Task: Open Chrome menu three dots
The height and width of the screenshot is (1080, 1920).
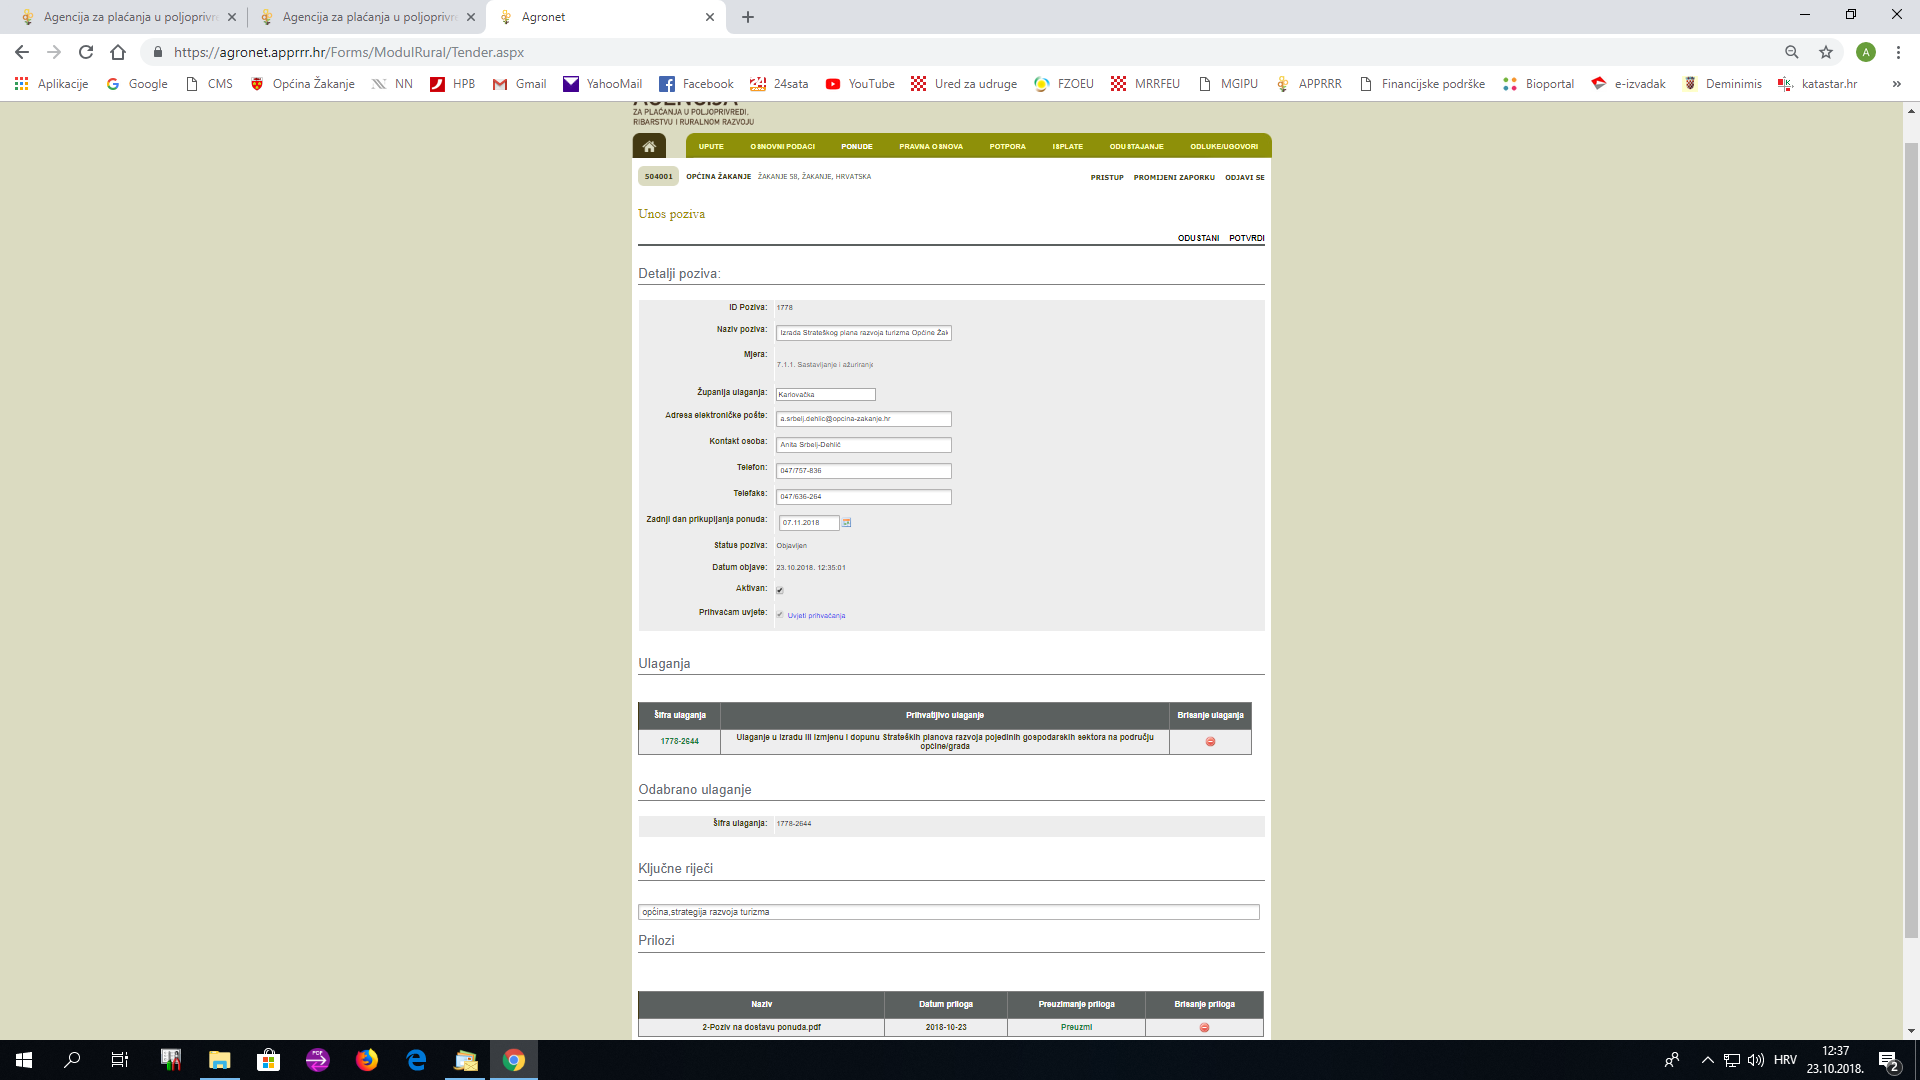Action: [x=1898, y=52]
